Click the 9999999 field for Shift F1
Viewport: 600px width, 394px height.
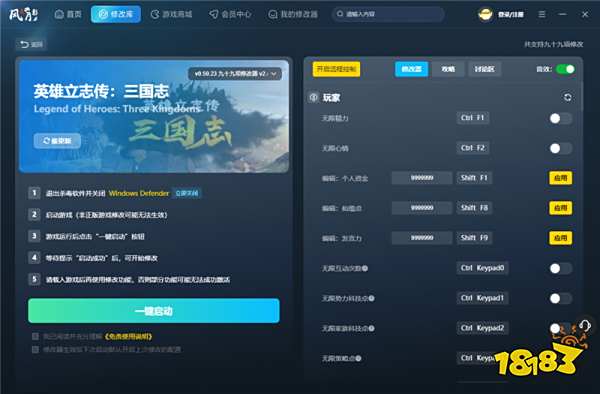(x=422, y=178)
